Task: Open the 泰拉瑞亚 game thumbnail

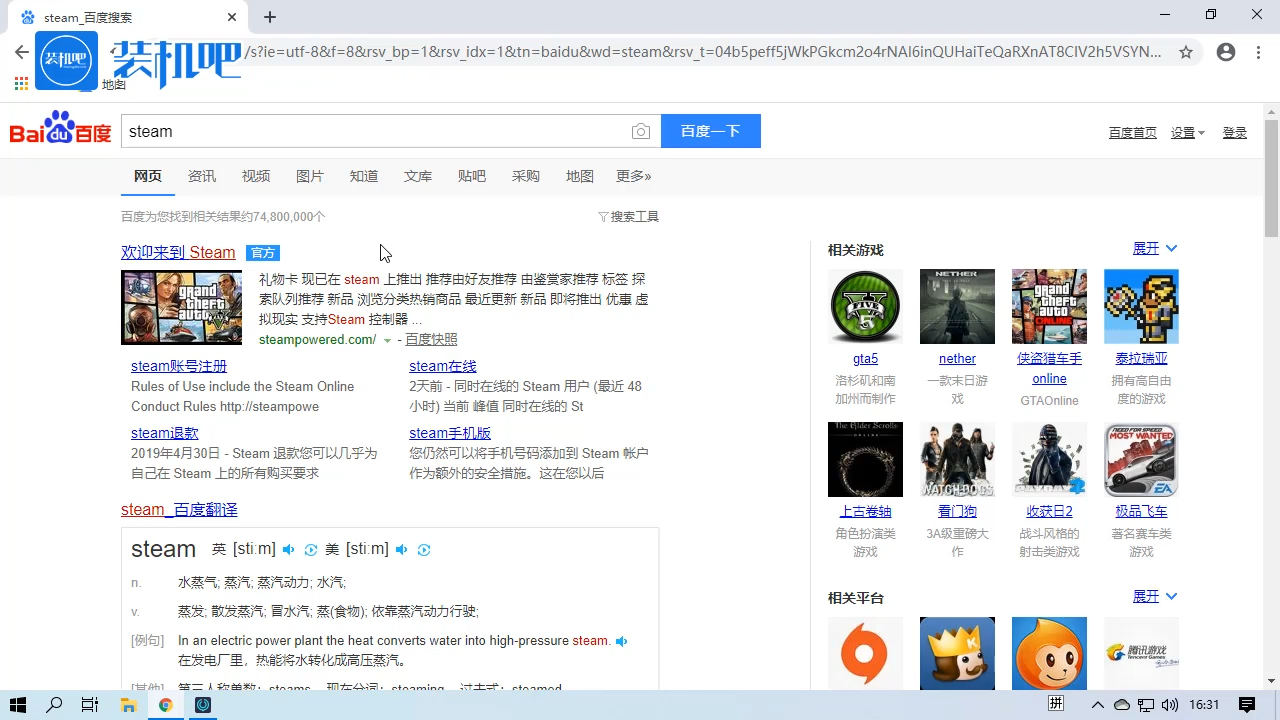Action: (1140, 306)
